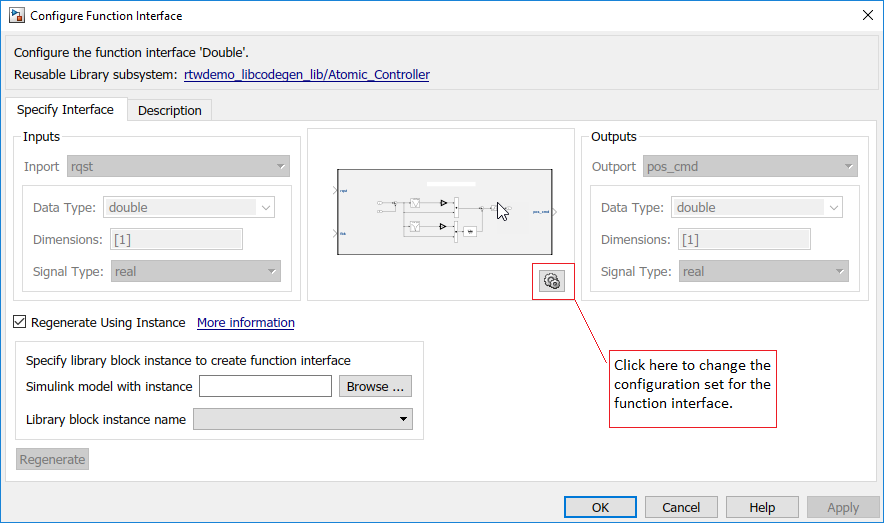The height and width of the screenshot is (523, 884).
Task: Click the configuration set gear icon
Action: click(552, 281)
